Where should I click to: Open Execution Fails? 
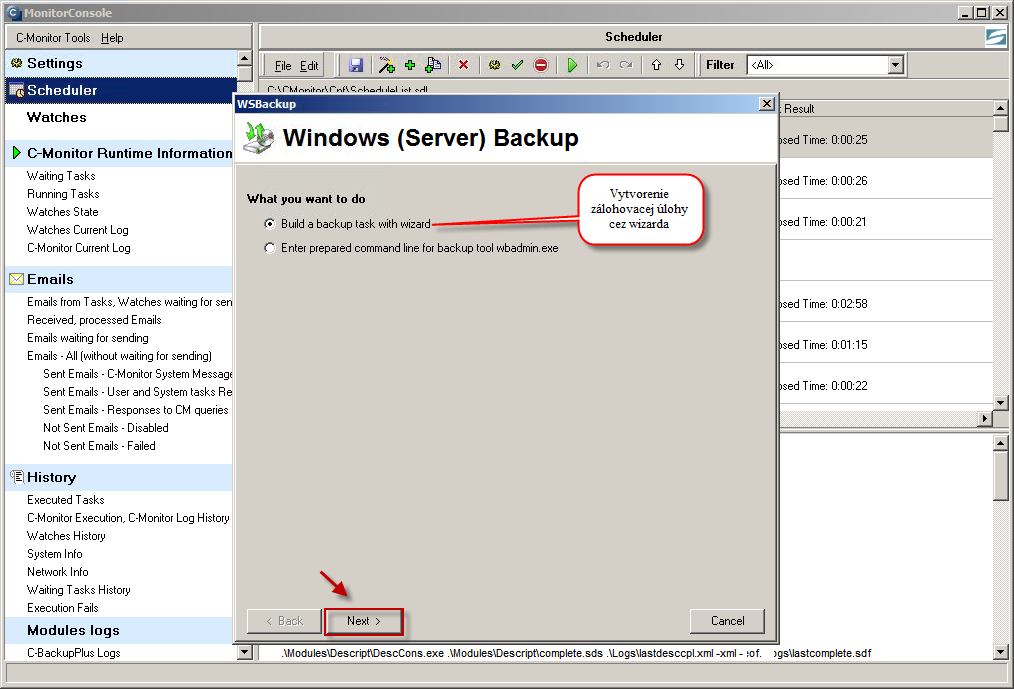62,609
